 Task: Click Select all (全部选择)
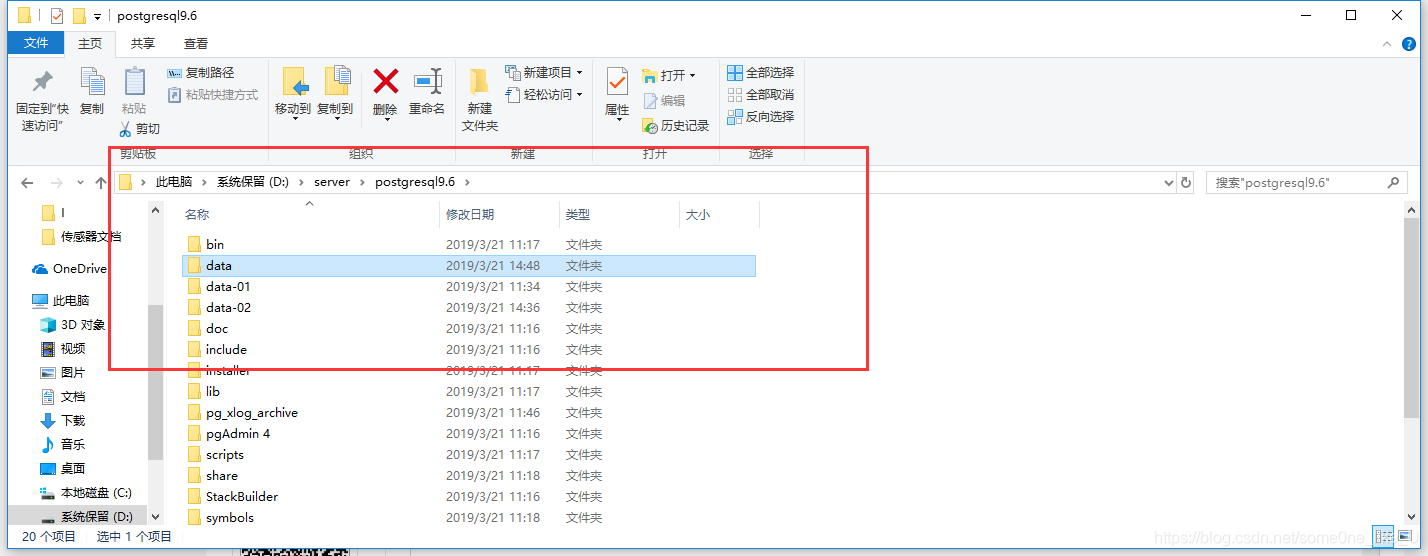click(760, 73)
